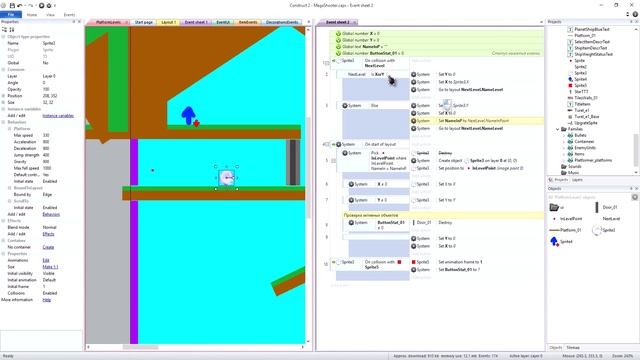Viewport: 640px width, 360px height.
Task: Collapse the Object type properties section
Action: (x=3, y=37)
